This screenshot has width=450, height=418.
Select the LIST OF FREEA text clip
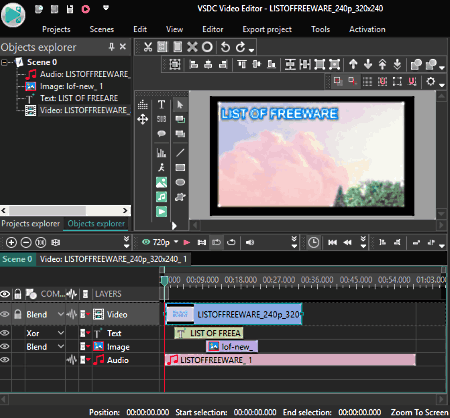[x=209, y=333]
